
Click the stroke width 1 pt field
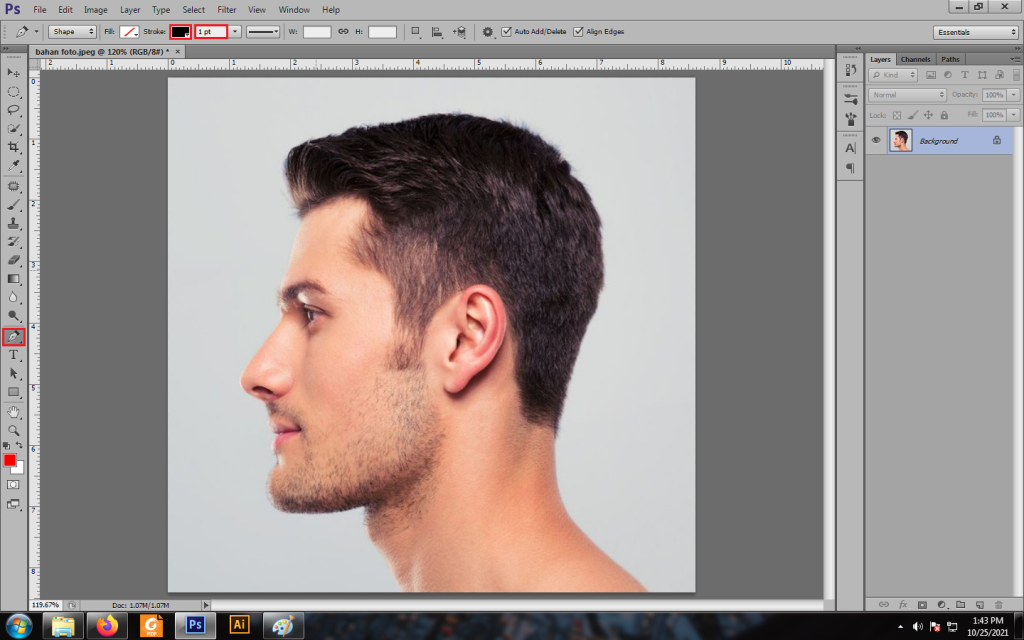click(210, 32)
